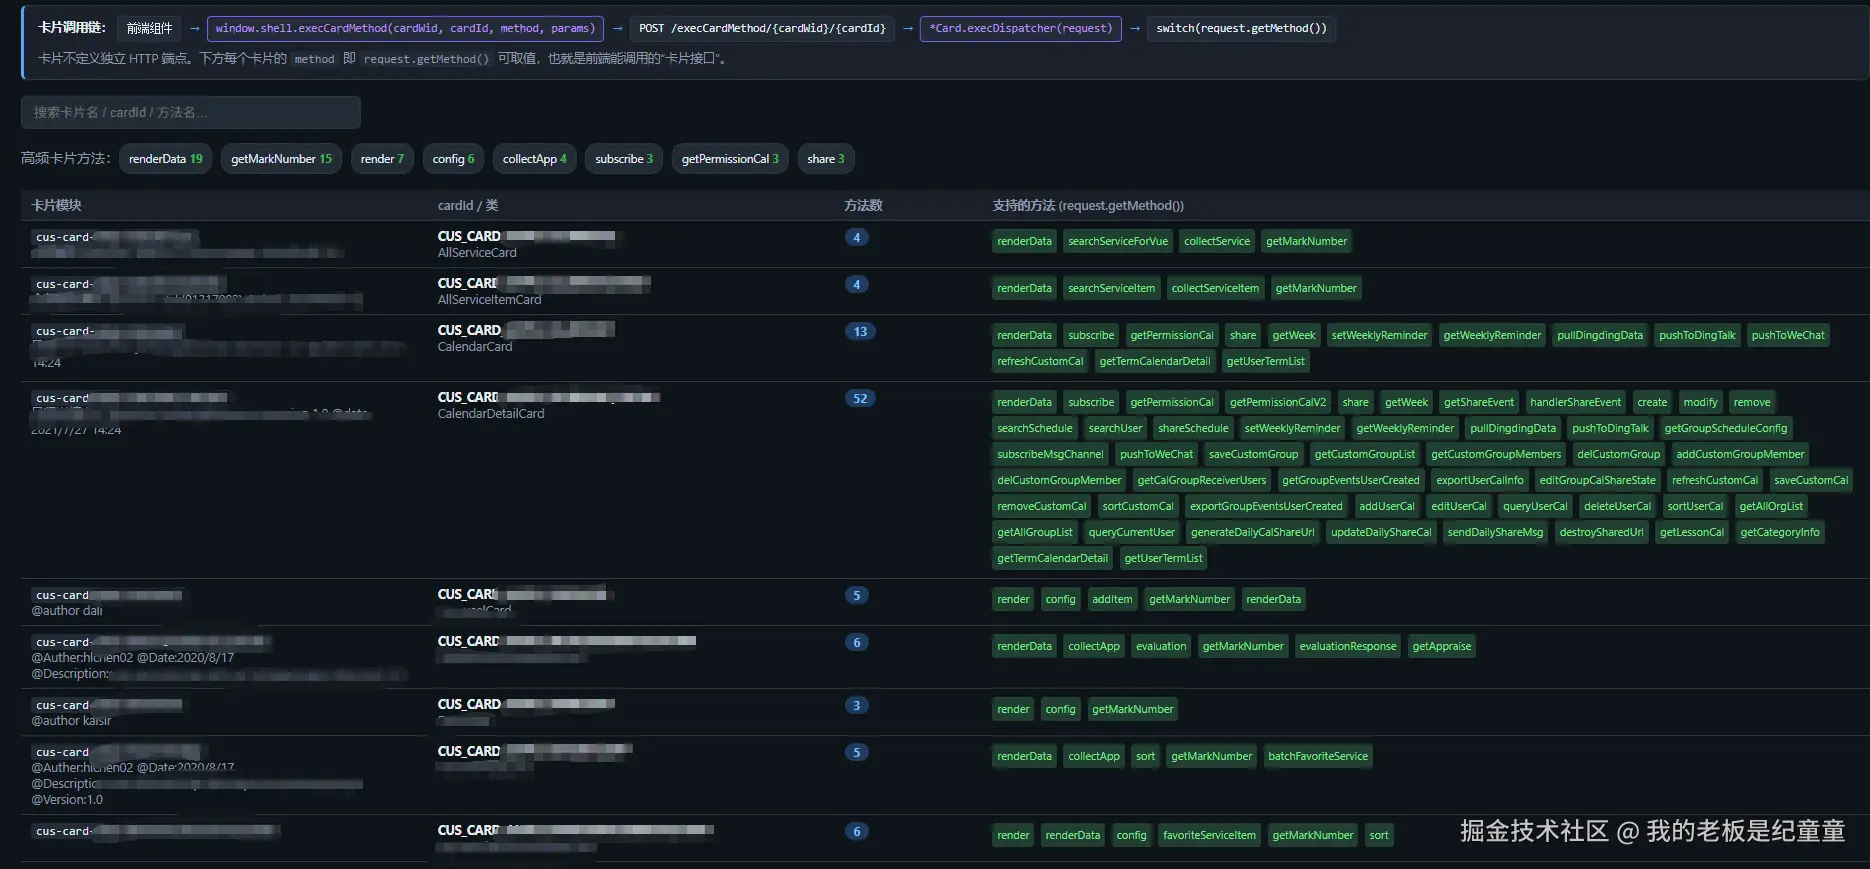Screen dimensions: 1870x869
Task: Select the getPermissionCal 3 filter chip
Action: [x=730, y=159]
